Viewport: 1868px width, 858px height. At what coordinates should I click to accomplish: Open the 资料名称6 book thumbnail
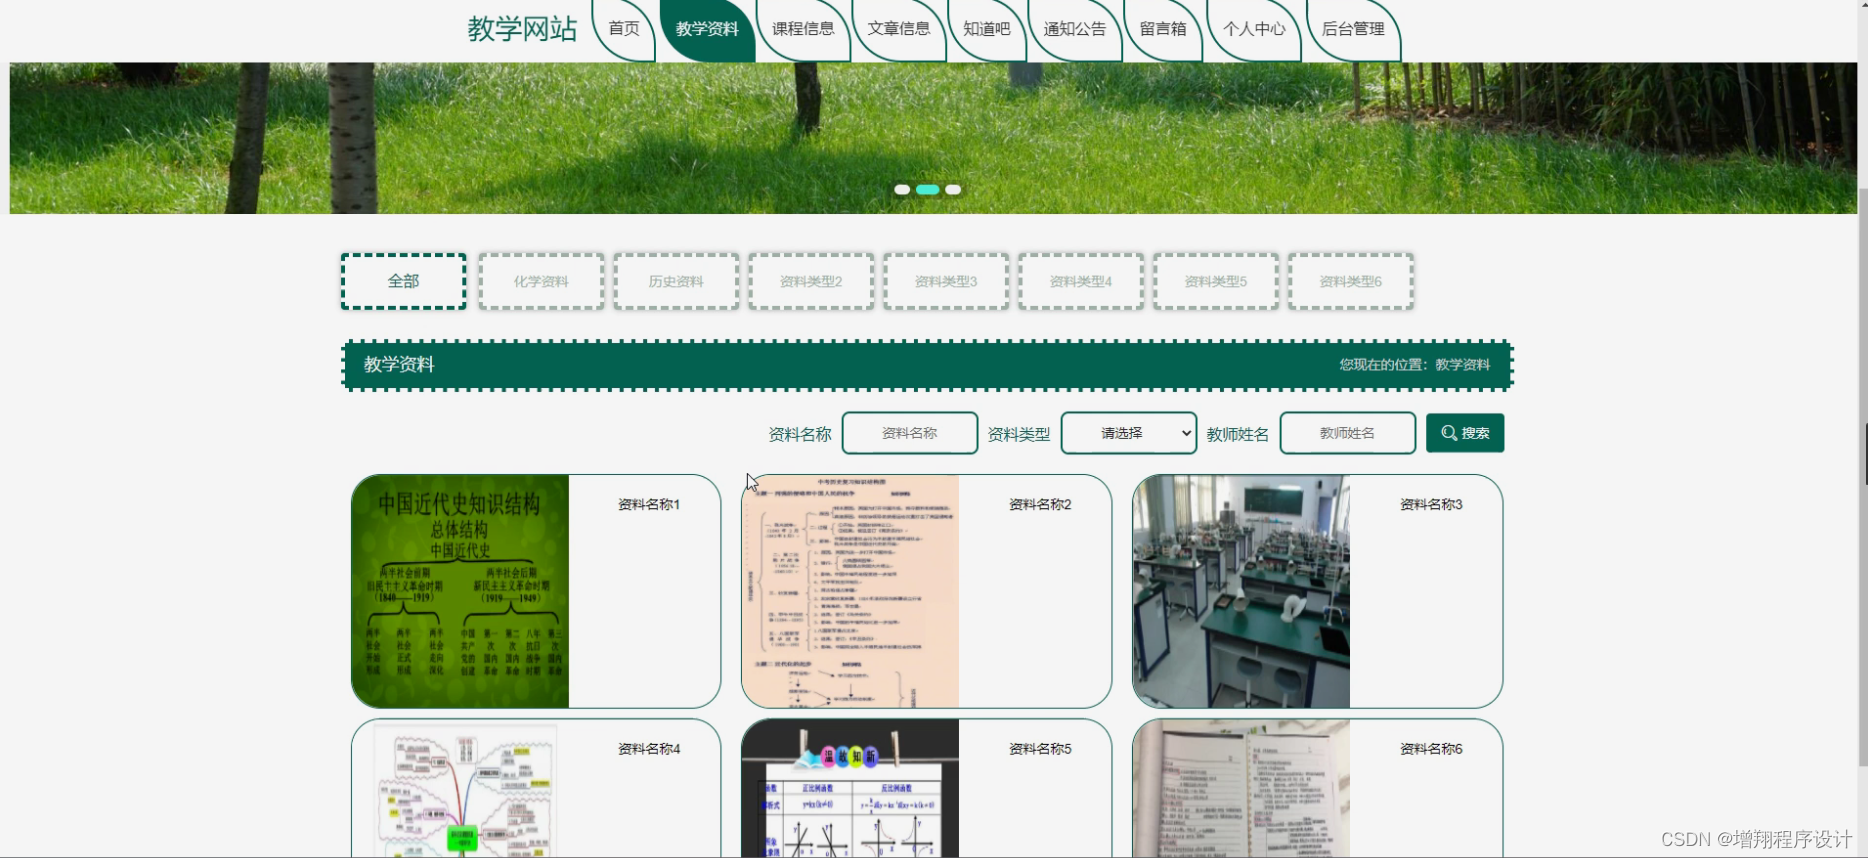1241,789
